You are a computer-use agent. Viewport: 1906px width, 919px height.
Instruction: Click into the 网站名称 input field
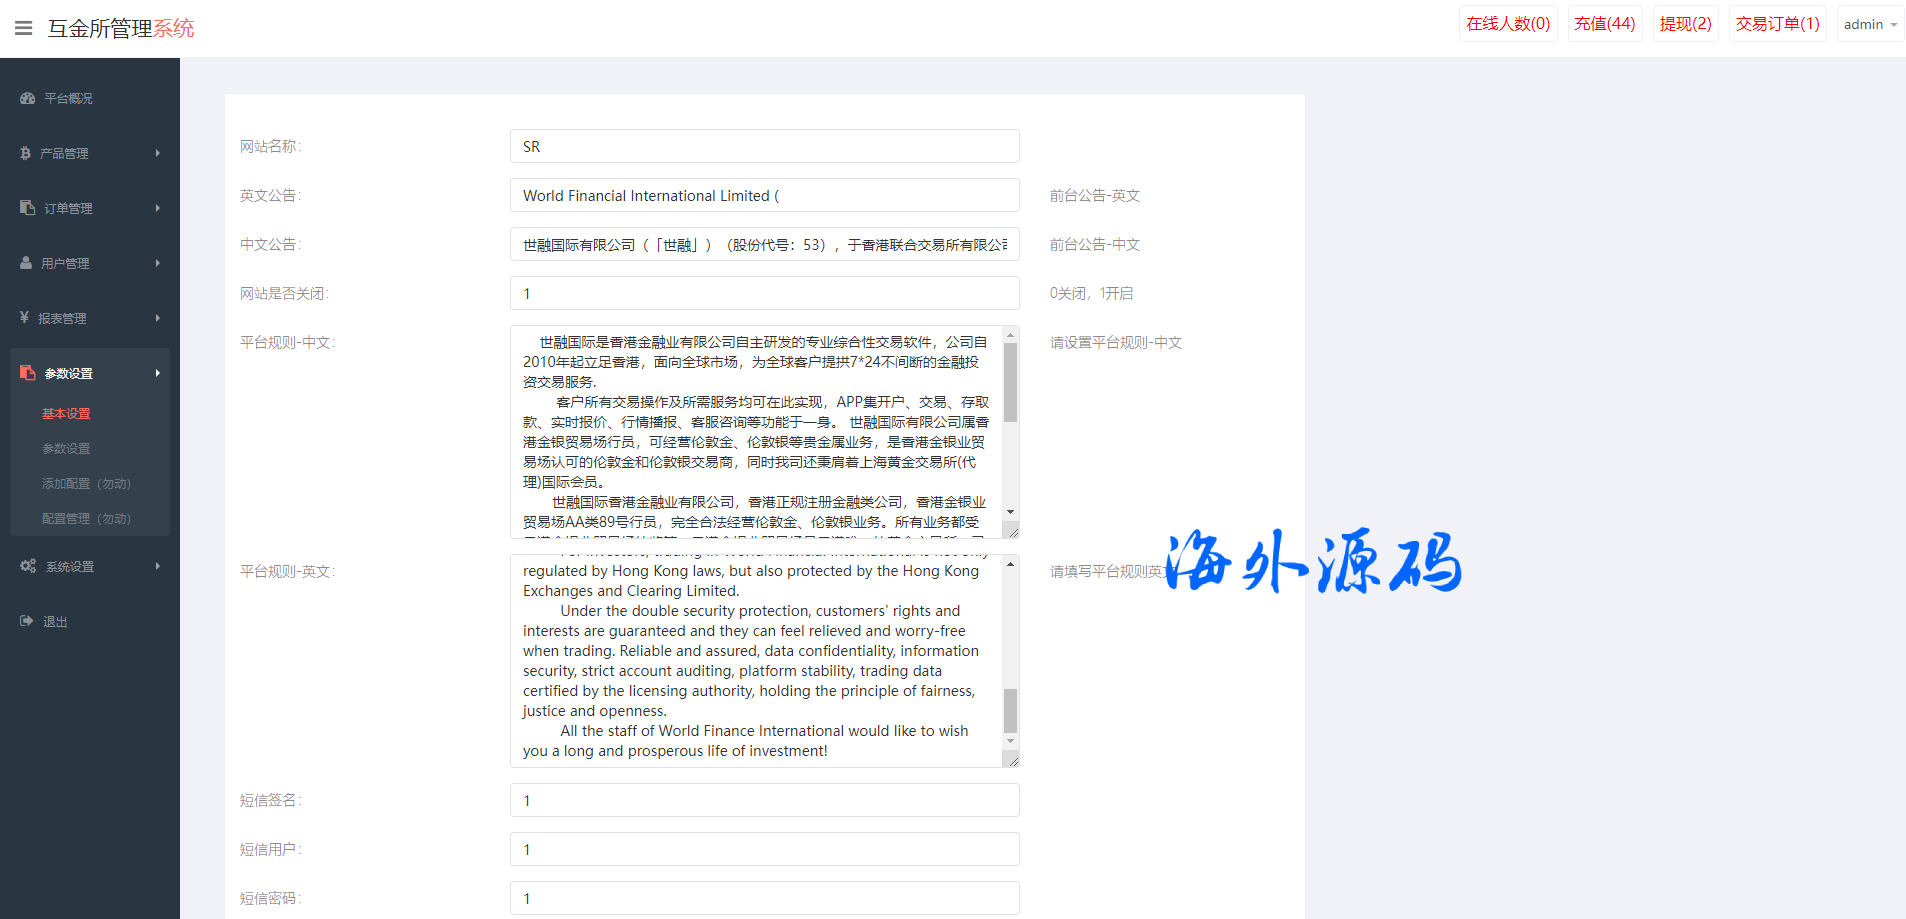[x=764, y=146]
